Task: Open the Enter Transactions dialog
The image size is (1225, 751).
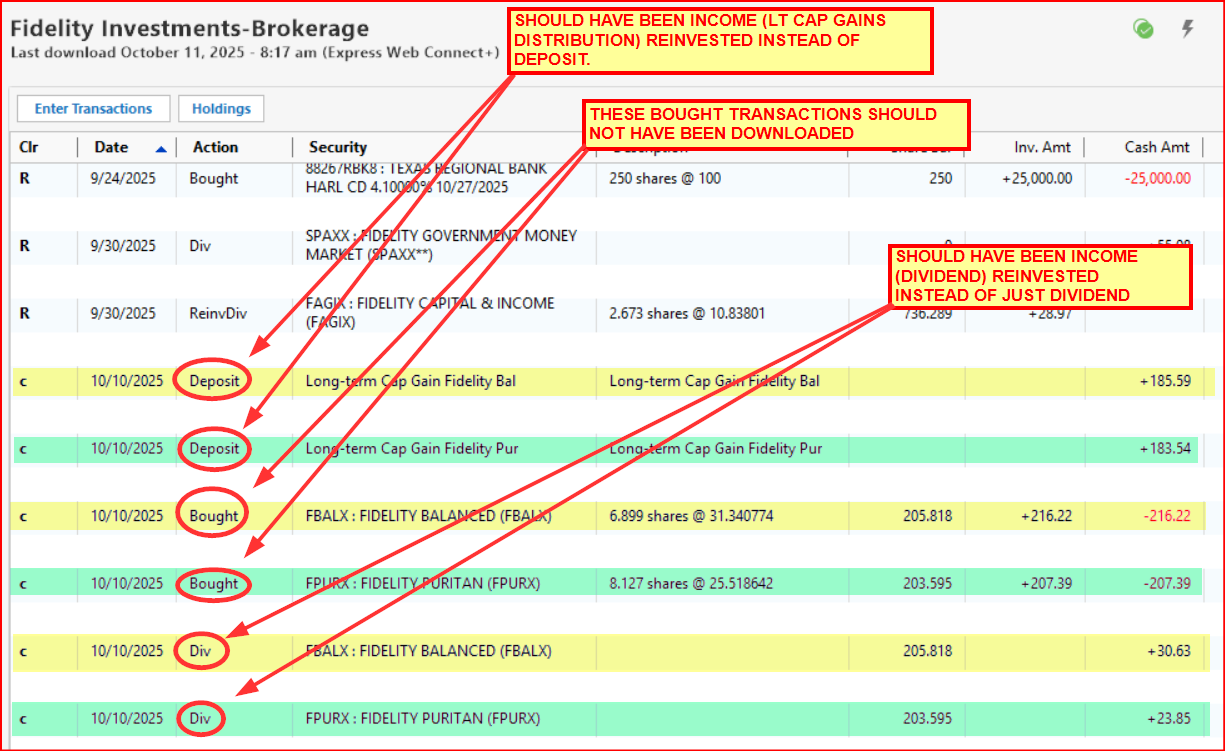Action: coord(93,109)
